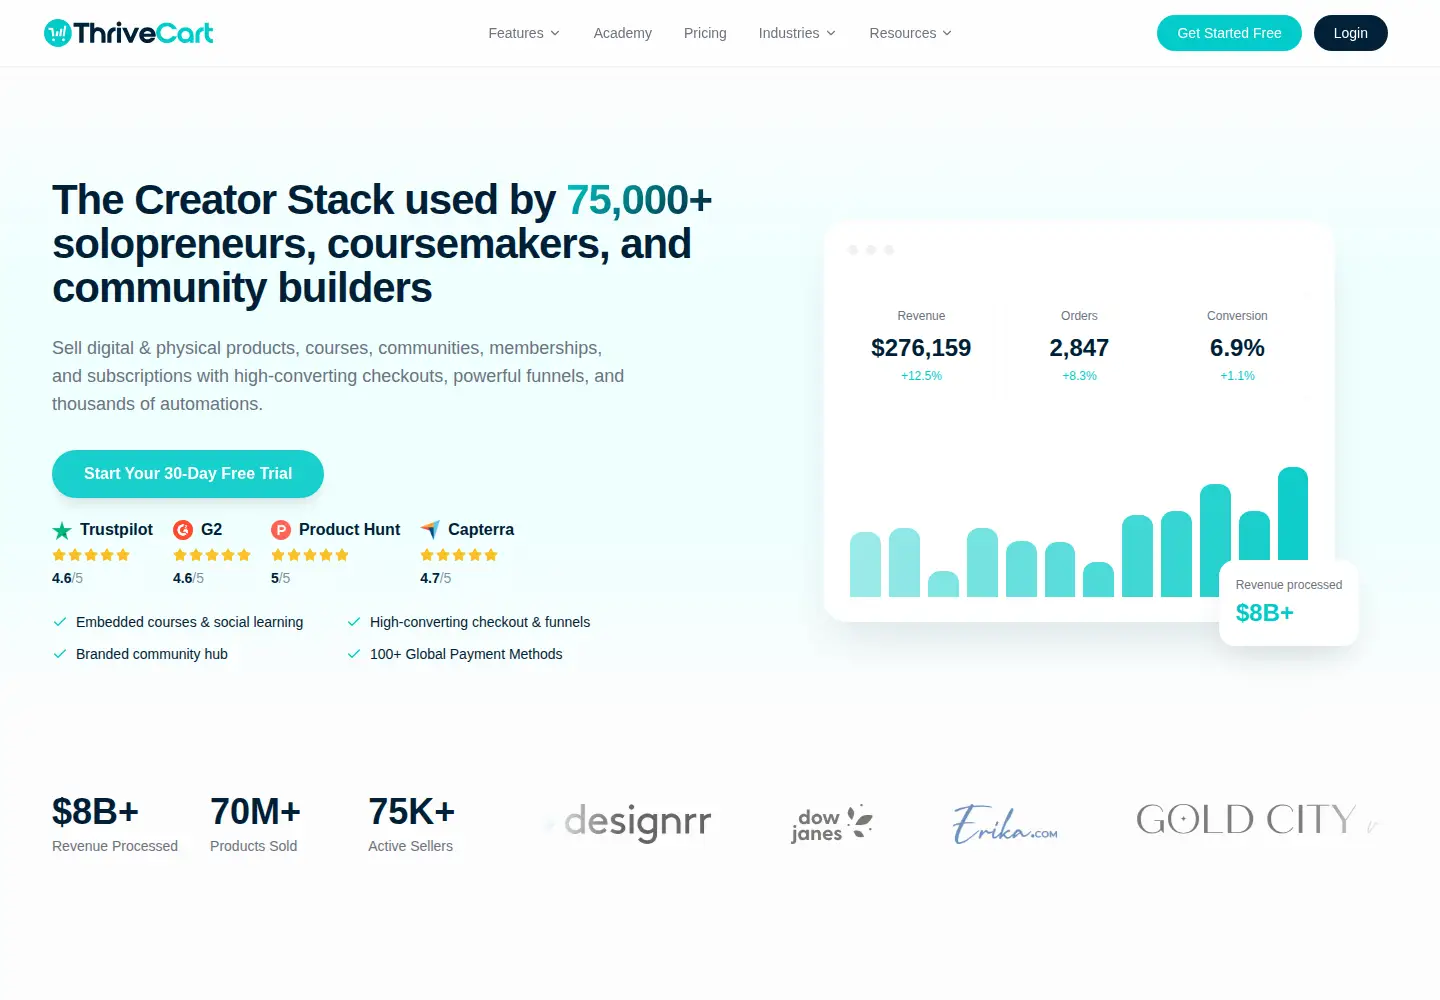This screenshot has width=1440, height=1000.
Task: Click the Capterra 4.7/5 score
Action: click(x=436, y=578)
